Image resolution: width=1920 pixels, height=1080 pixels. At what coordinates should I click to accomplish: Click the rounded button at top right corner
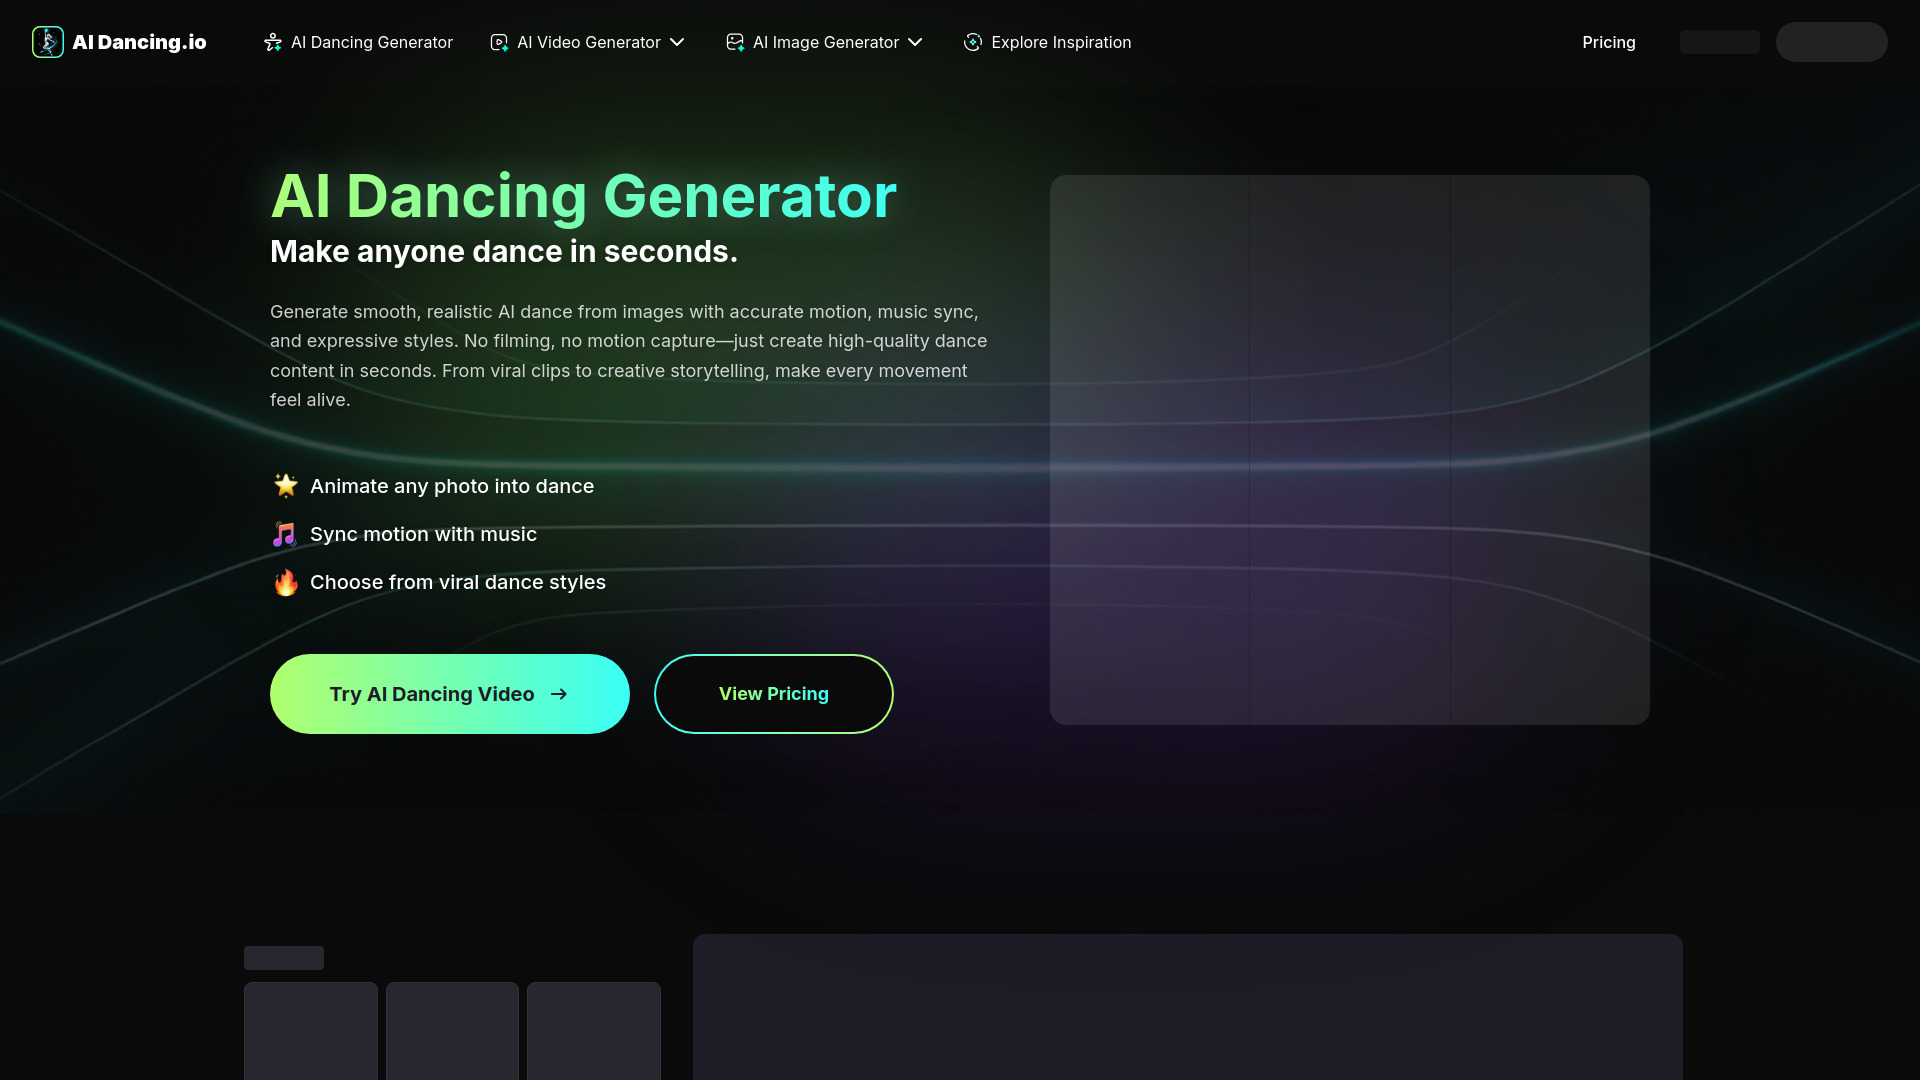pyautogui.click(x=1831, y=42)
